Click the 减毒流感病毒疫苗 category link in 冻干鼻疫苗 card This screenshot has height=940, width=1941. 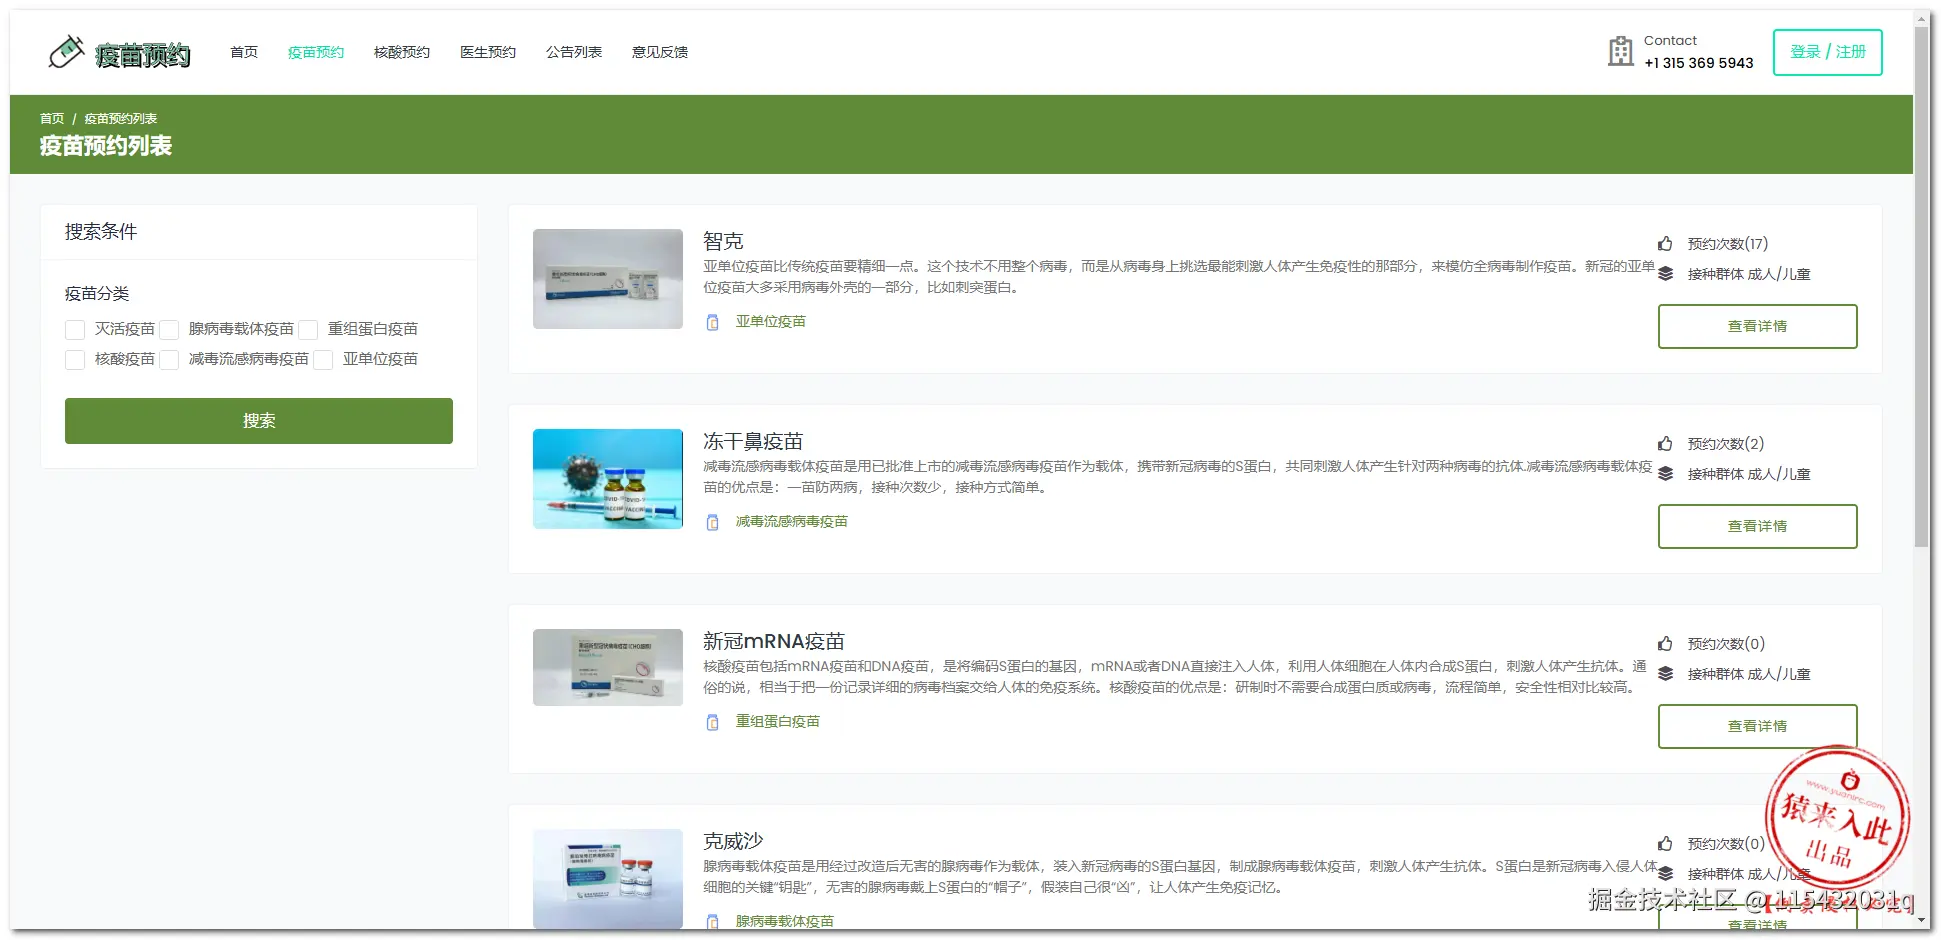coord(792,522)
